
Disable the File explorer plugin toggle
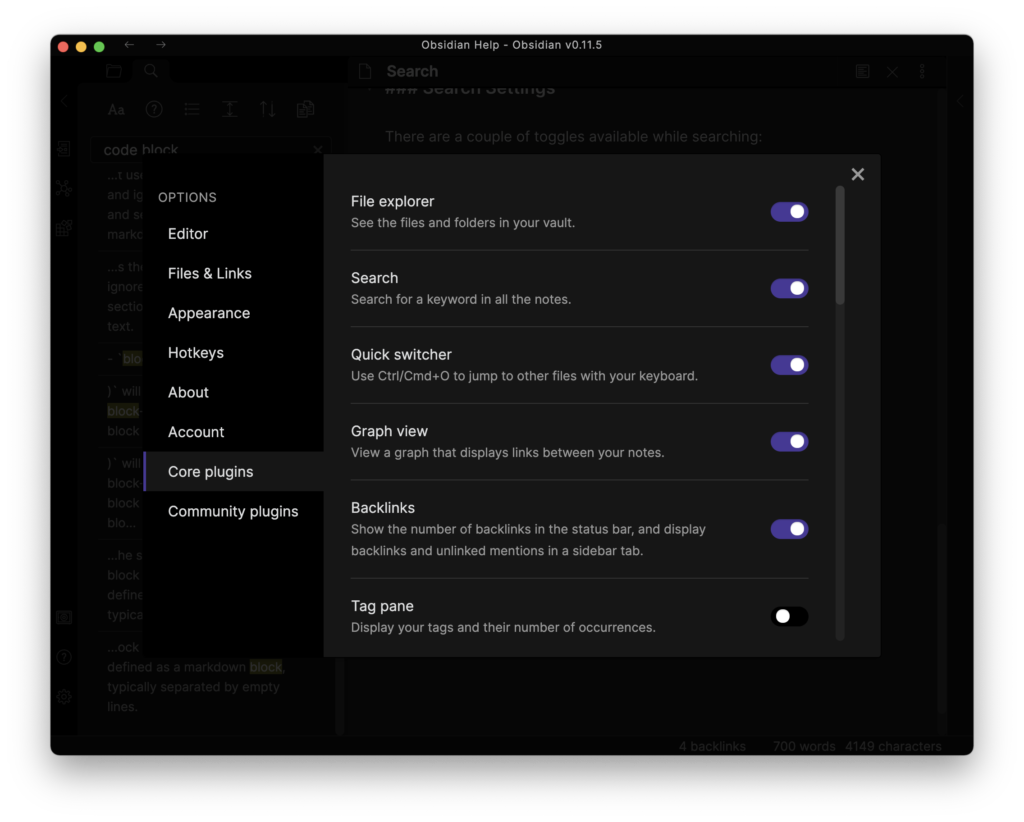(x=789, y=212)
